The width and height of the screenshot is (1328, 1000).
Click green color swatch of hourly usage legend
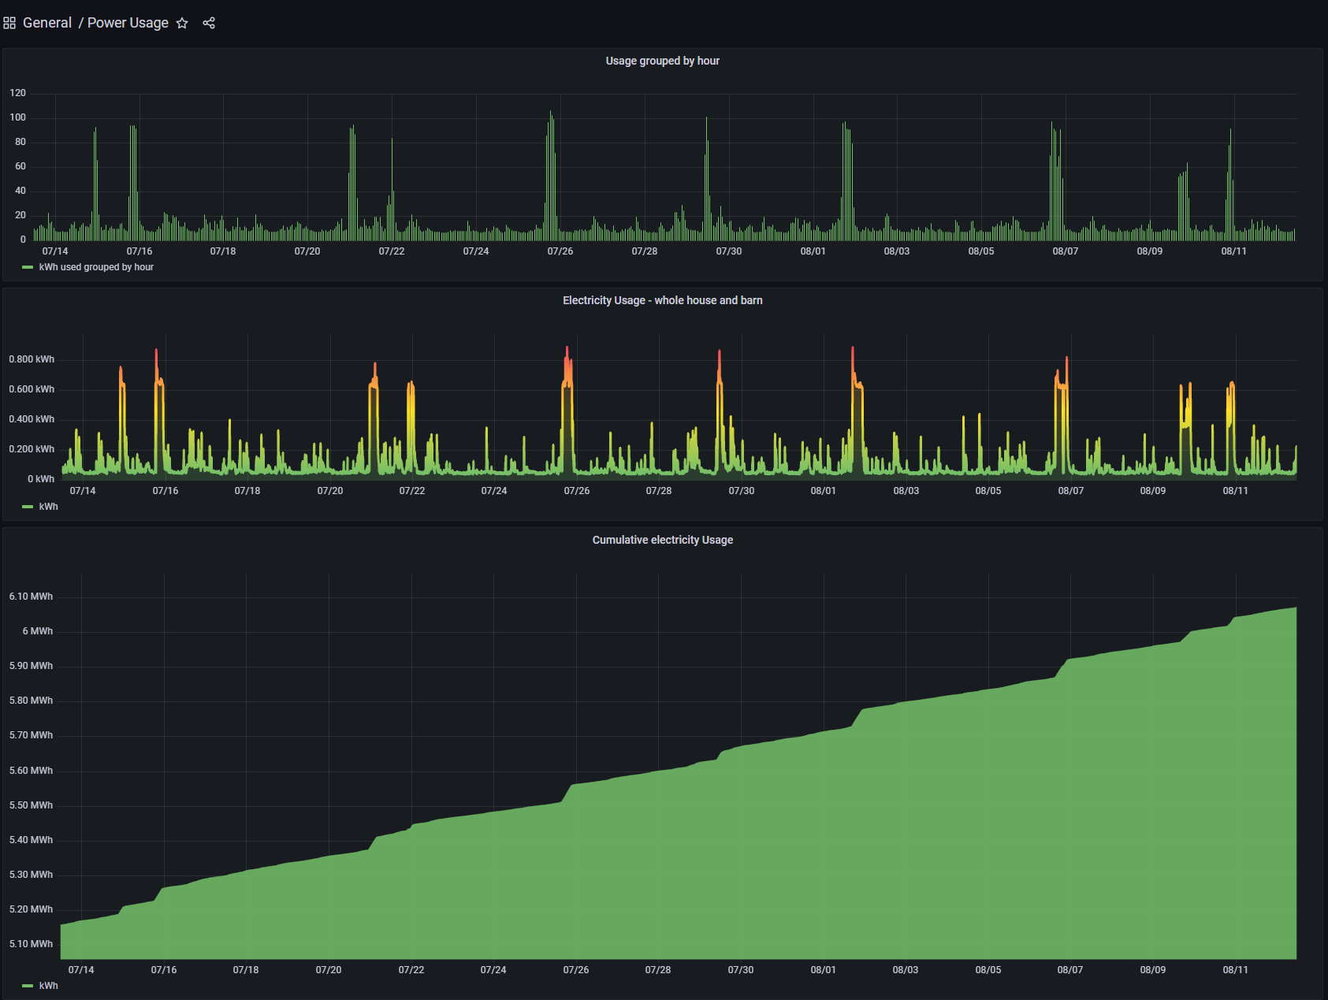click(x=27, y=268)
